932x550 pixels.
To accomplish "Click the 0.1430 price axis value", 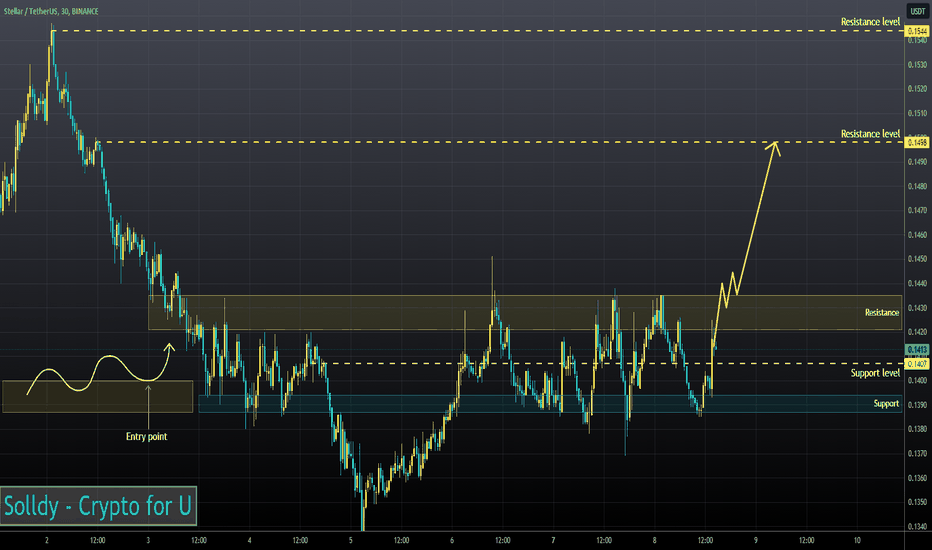I will [917, 307].
